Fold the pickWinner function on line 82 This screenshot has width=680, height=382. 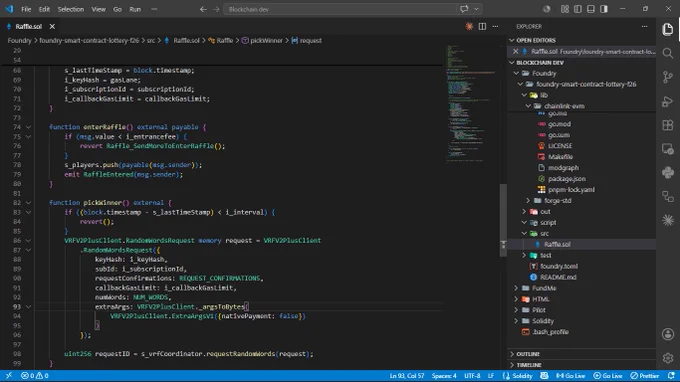tap(28, 202)
